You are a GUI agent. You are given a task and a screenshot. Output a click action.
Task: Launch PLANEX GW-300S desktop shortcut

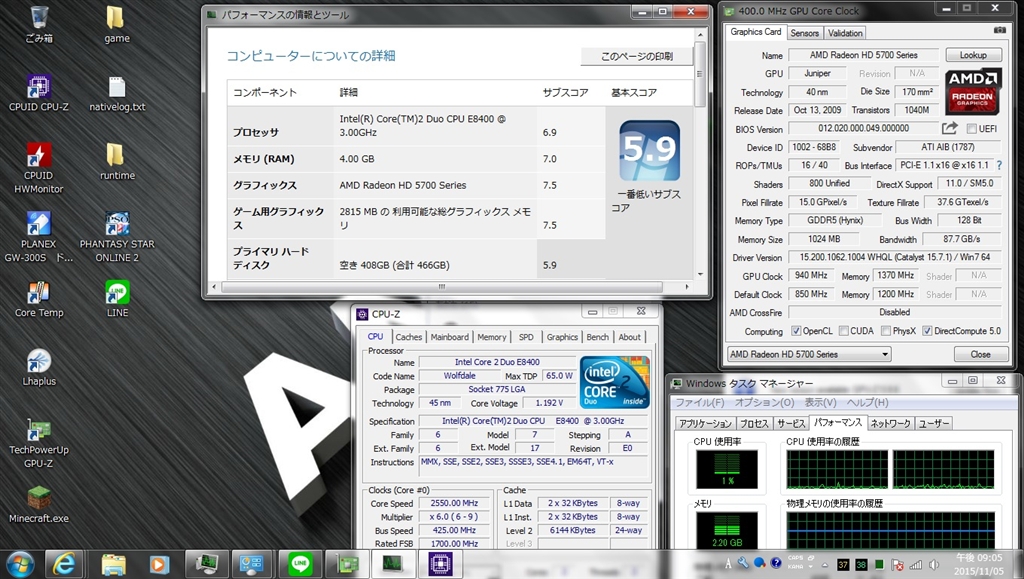tap(39, 236)
